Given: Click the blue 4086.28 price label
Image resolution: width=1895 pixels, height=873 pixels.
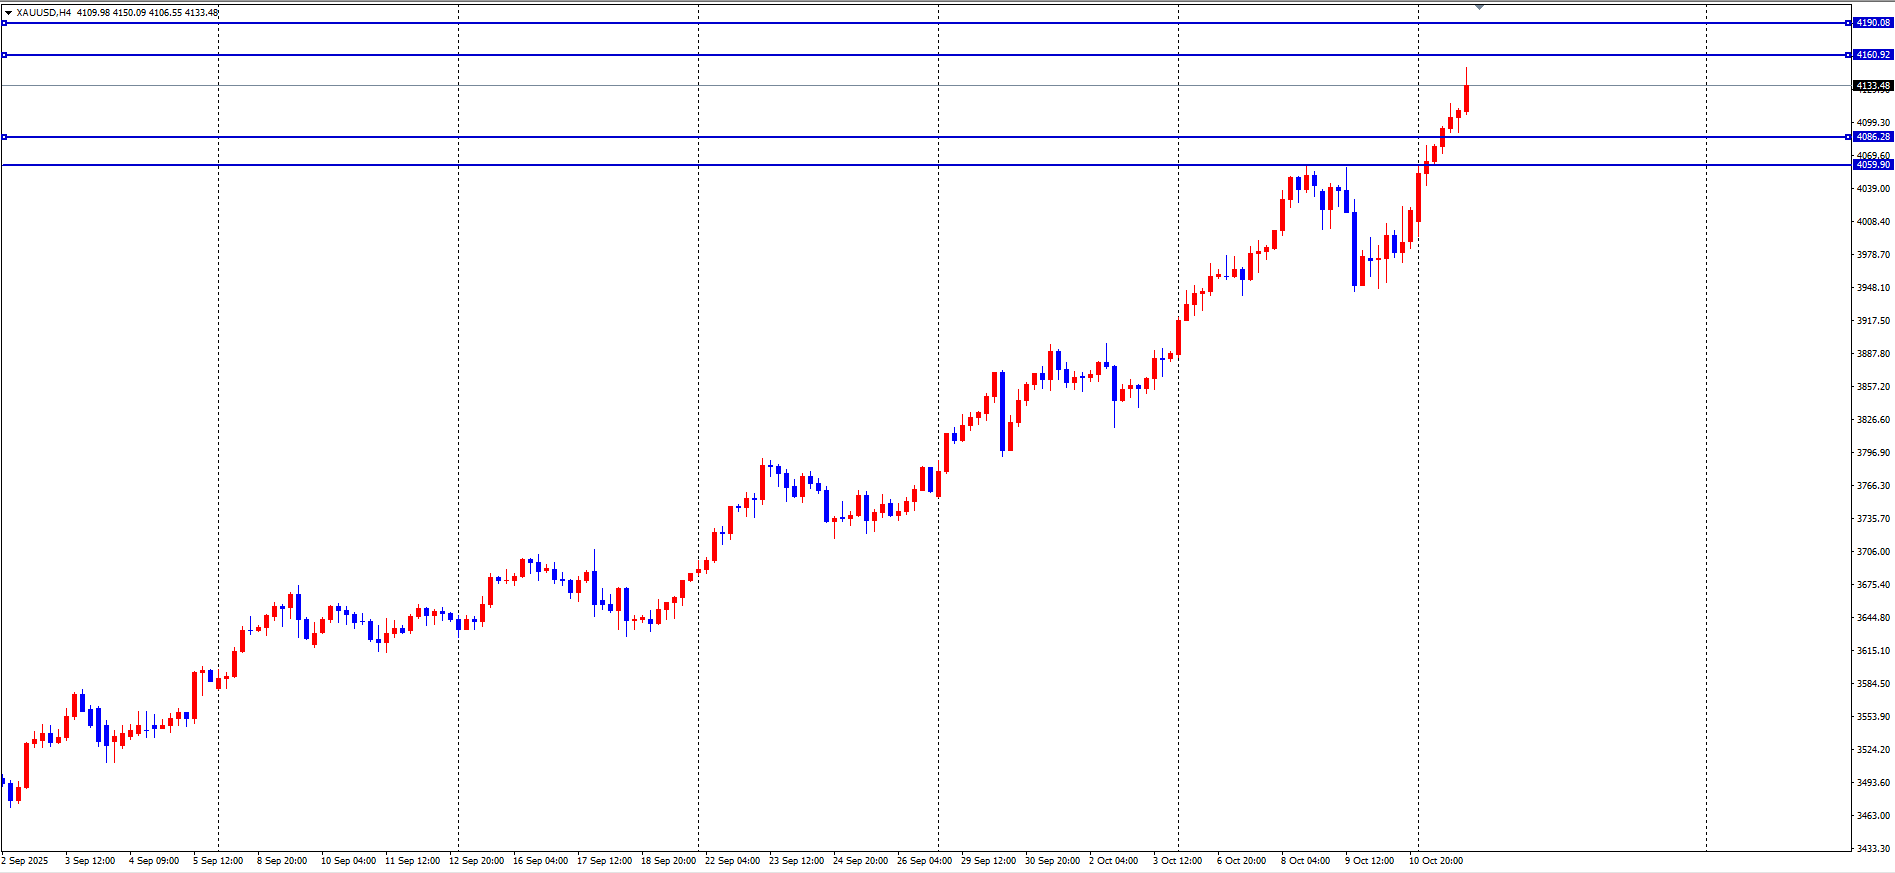Looking at the screenshot, I should [1872, 137].
